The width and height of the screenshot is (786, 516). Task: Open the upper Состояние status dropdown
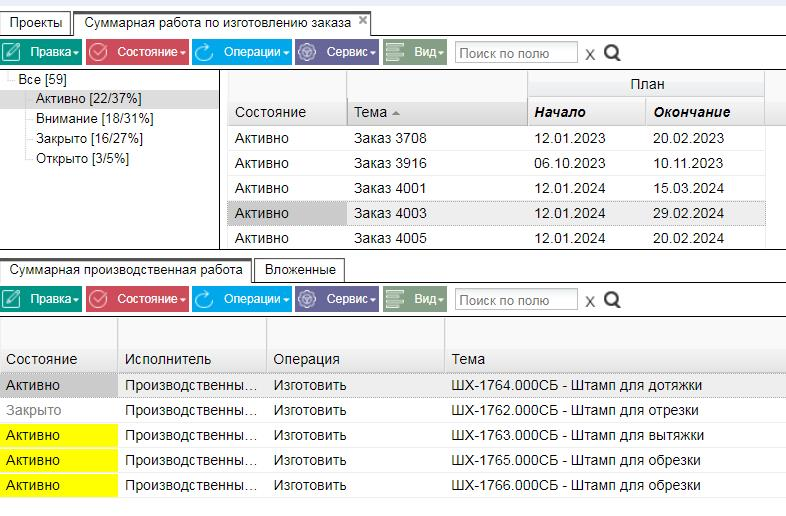point(137,52)
